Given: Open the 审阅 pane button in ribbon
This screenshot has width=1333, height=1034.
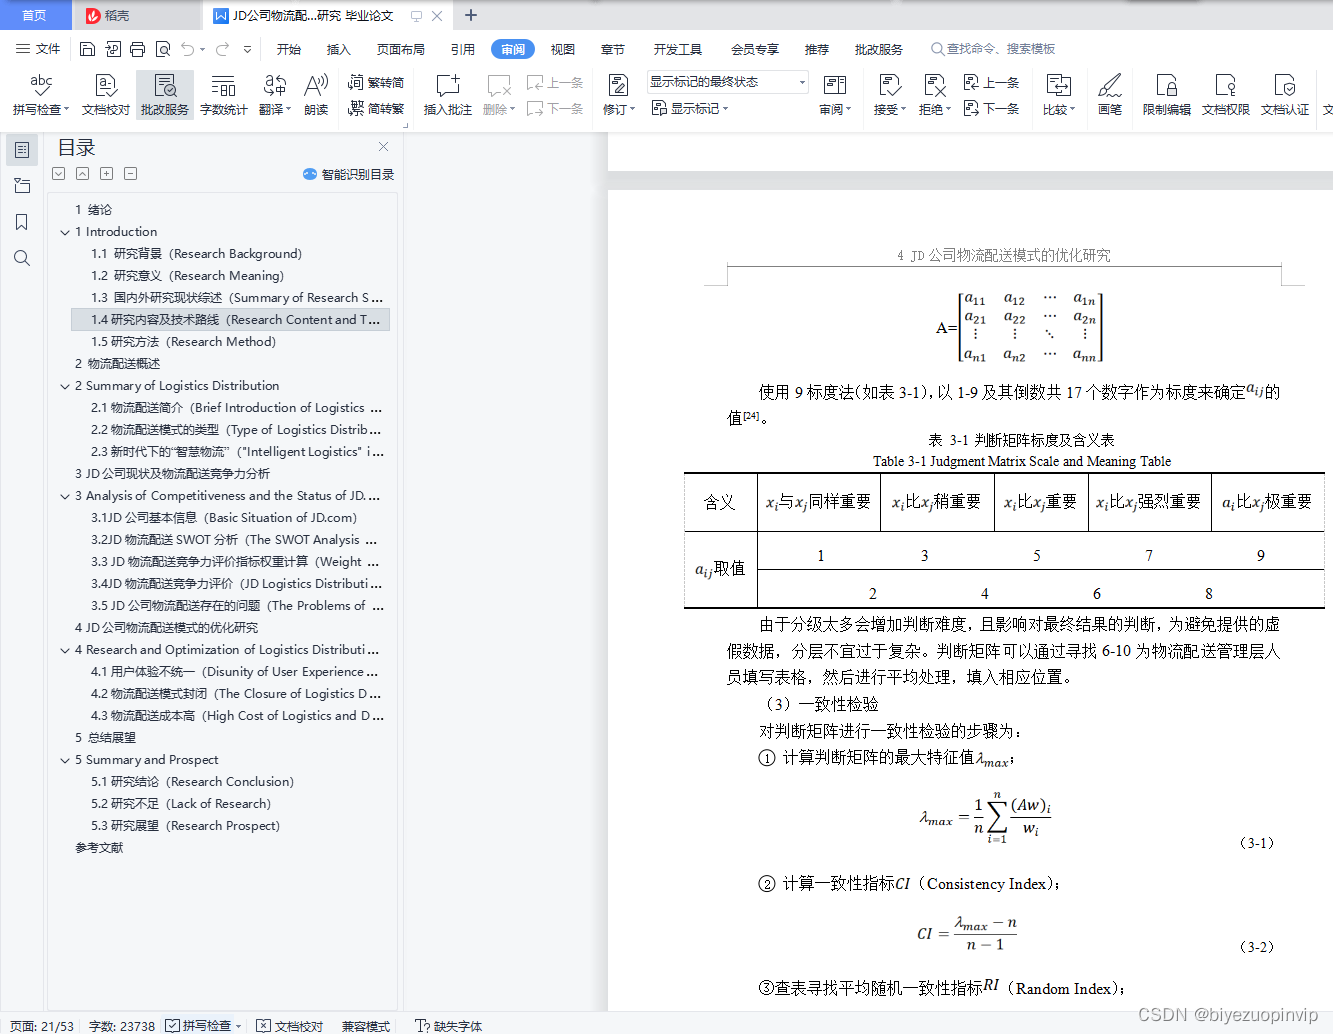Looking at the screenshot, I should pyautogui.click(x=835, y=94).
